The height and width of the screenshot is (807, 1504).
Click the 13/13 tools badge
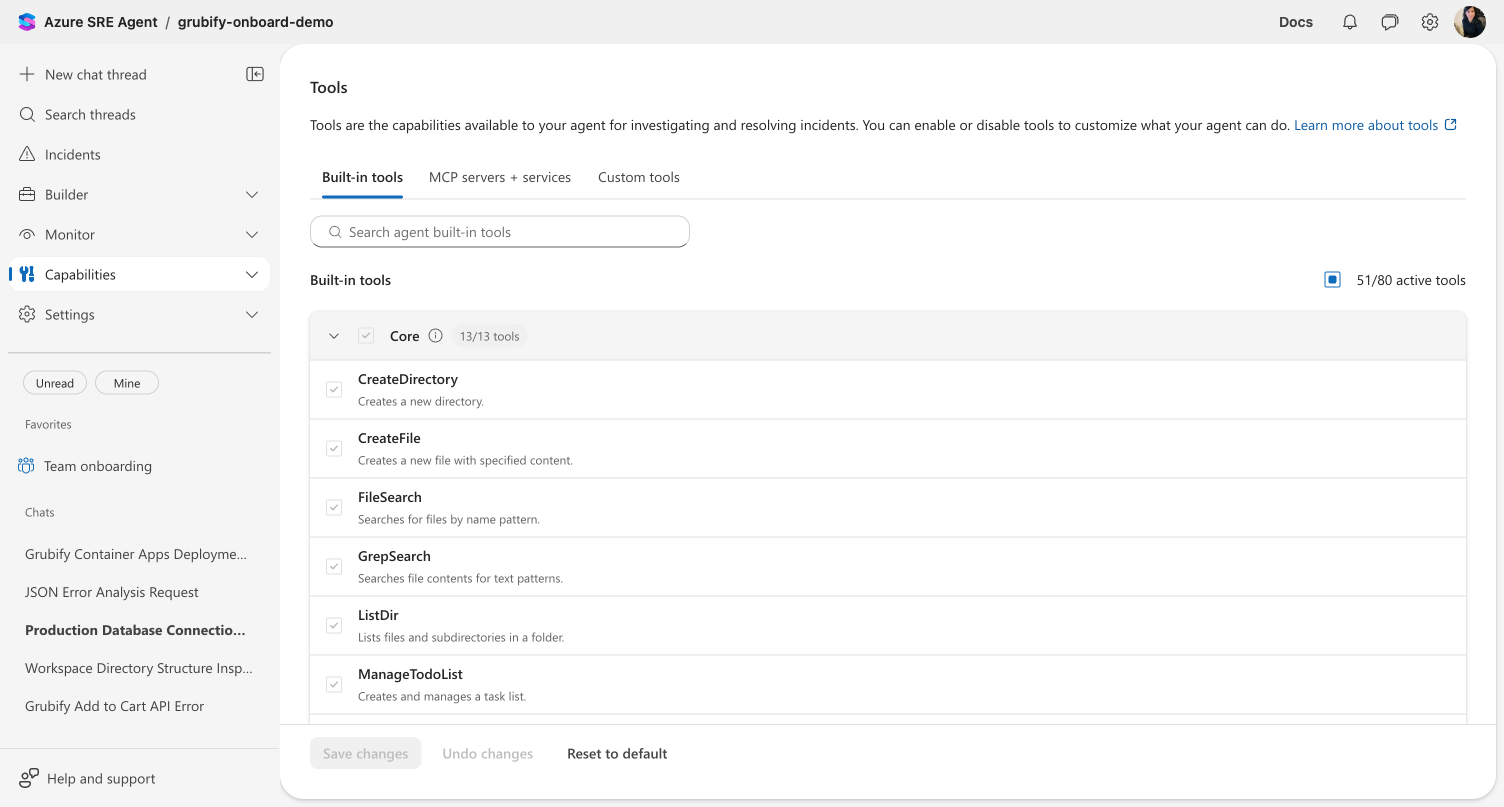pyautogui.click(x=489, y=336)
